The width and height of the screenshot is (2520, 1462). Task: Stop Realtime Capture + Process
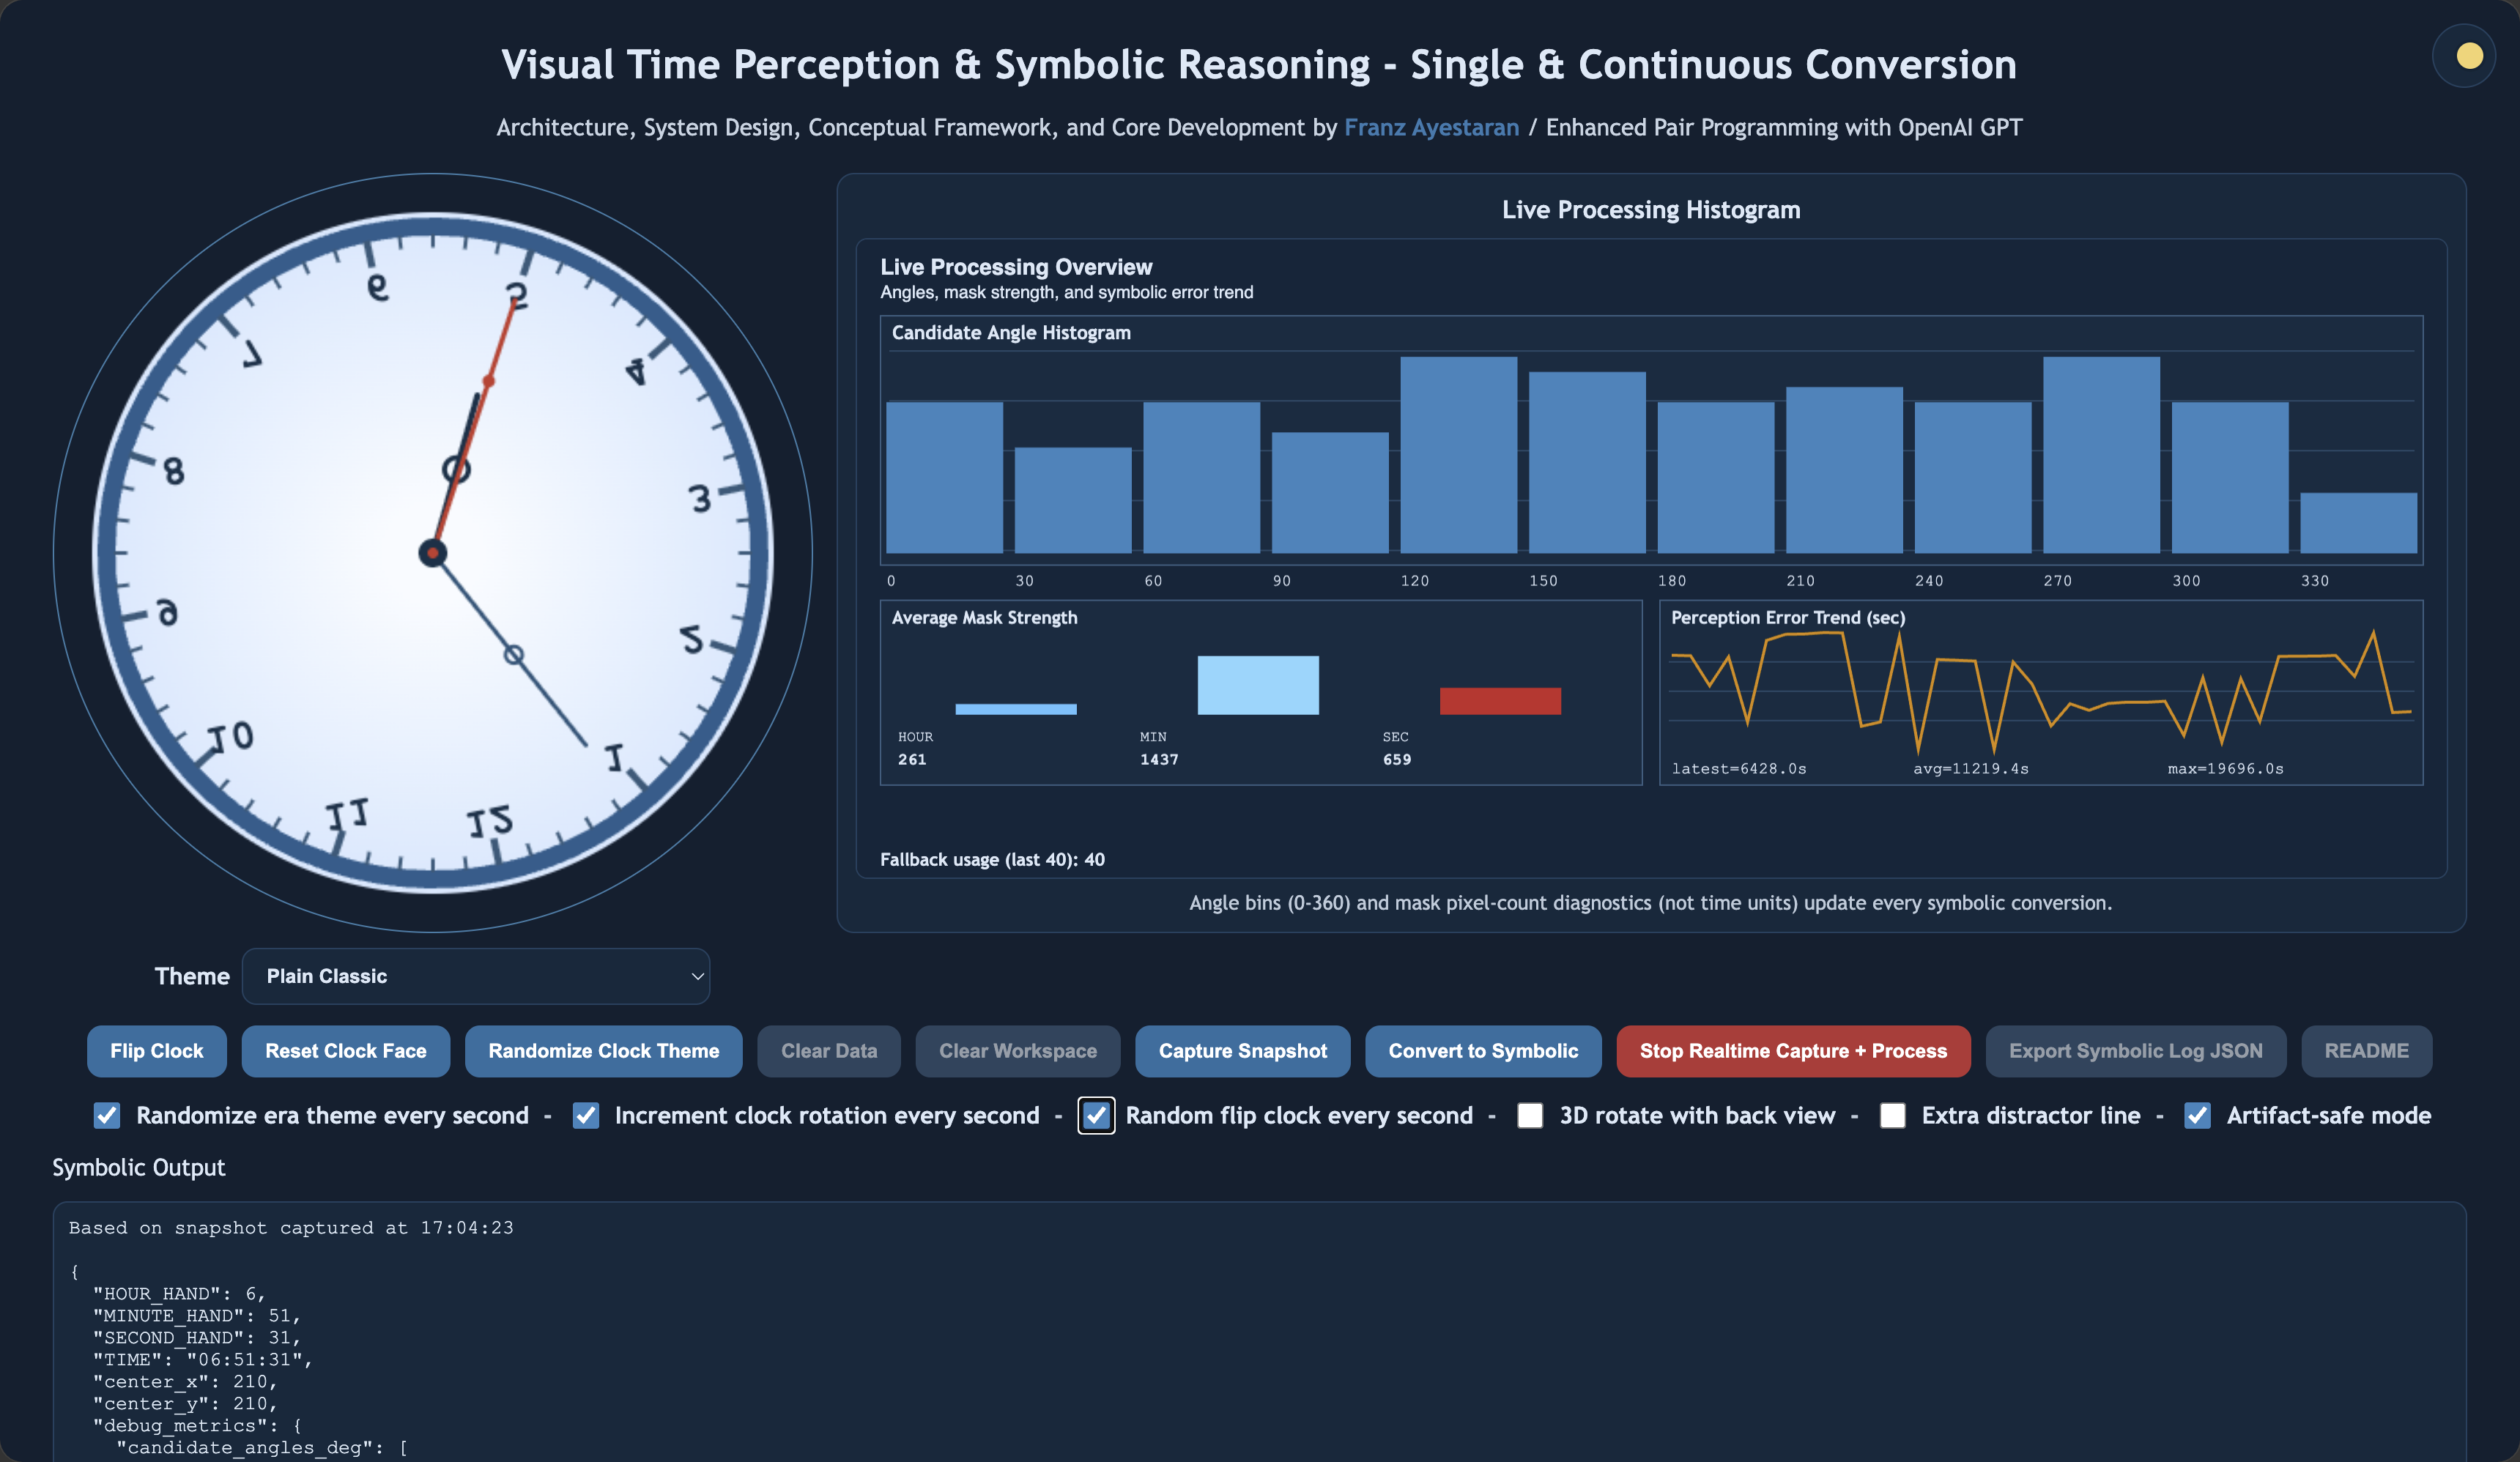(x=1793, y=1051)
